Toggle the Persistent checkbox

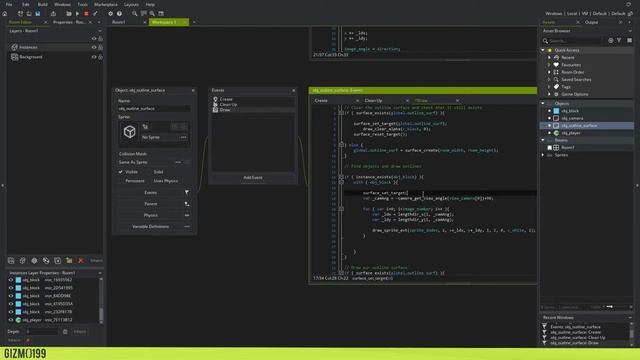(121, 181)
